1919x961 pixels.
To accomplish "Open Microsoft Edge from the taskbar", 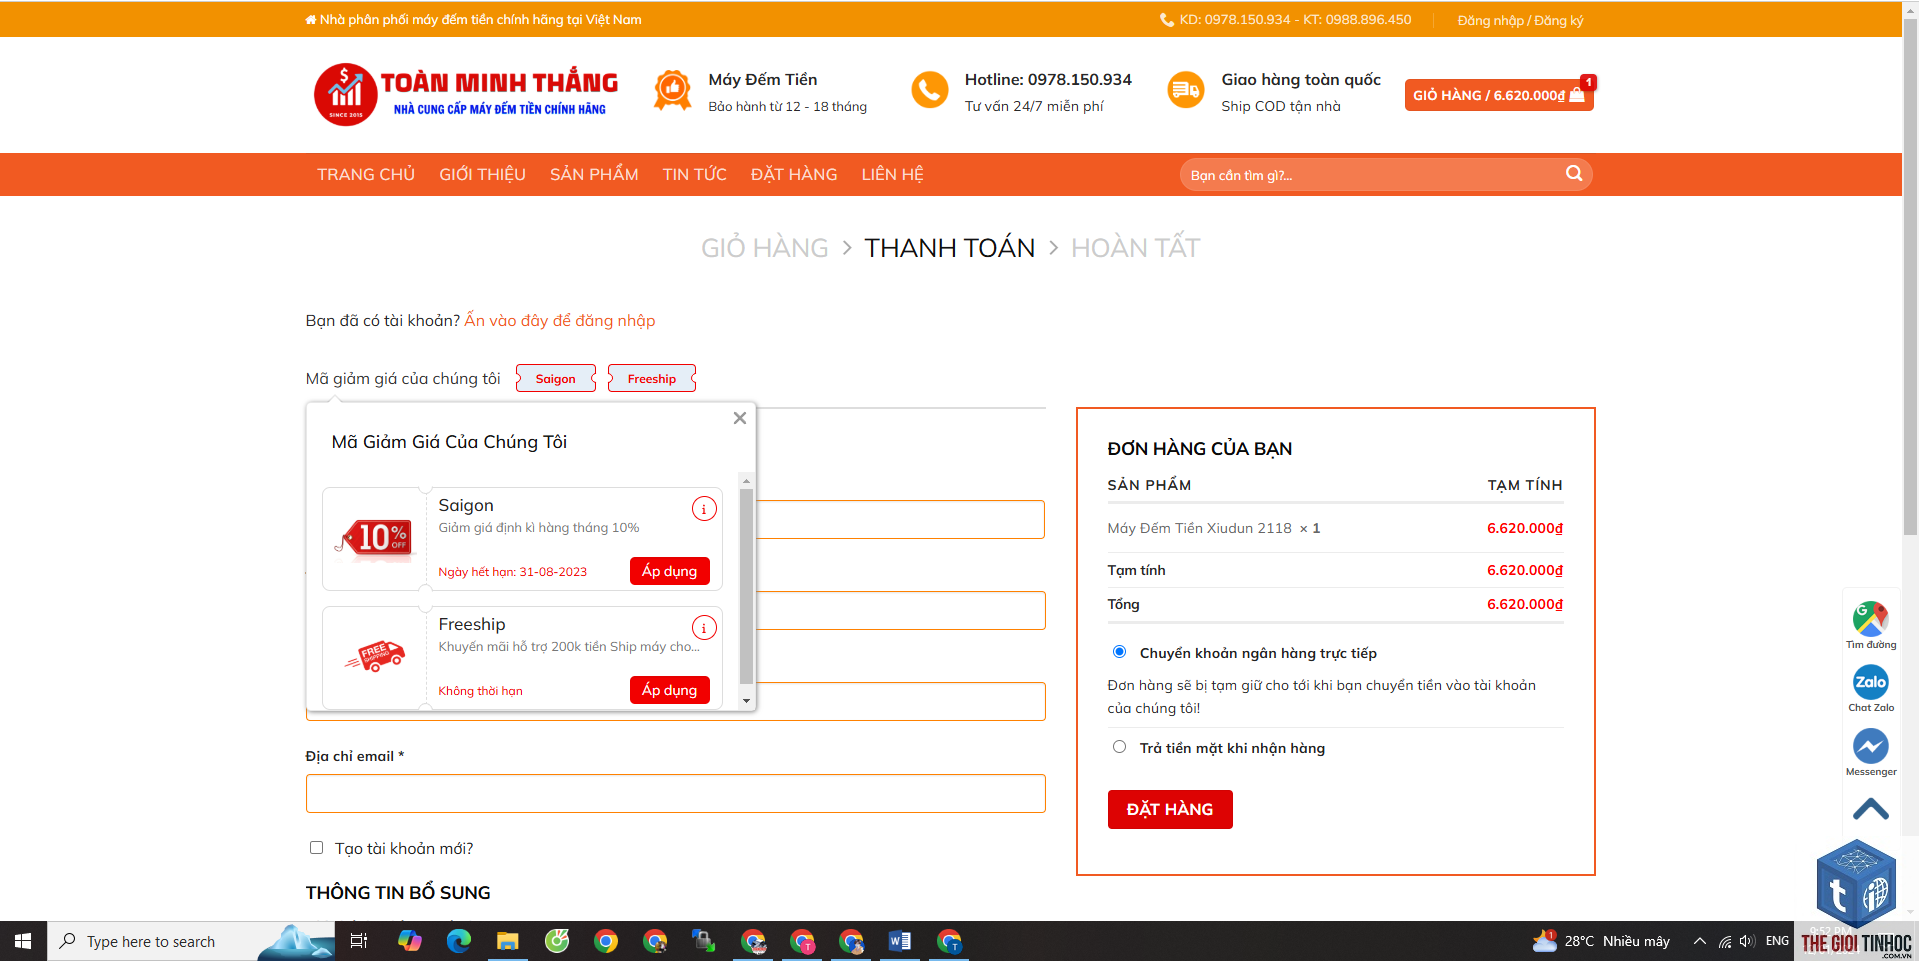I will (x=459, y=941).
